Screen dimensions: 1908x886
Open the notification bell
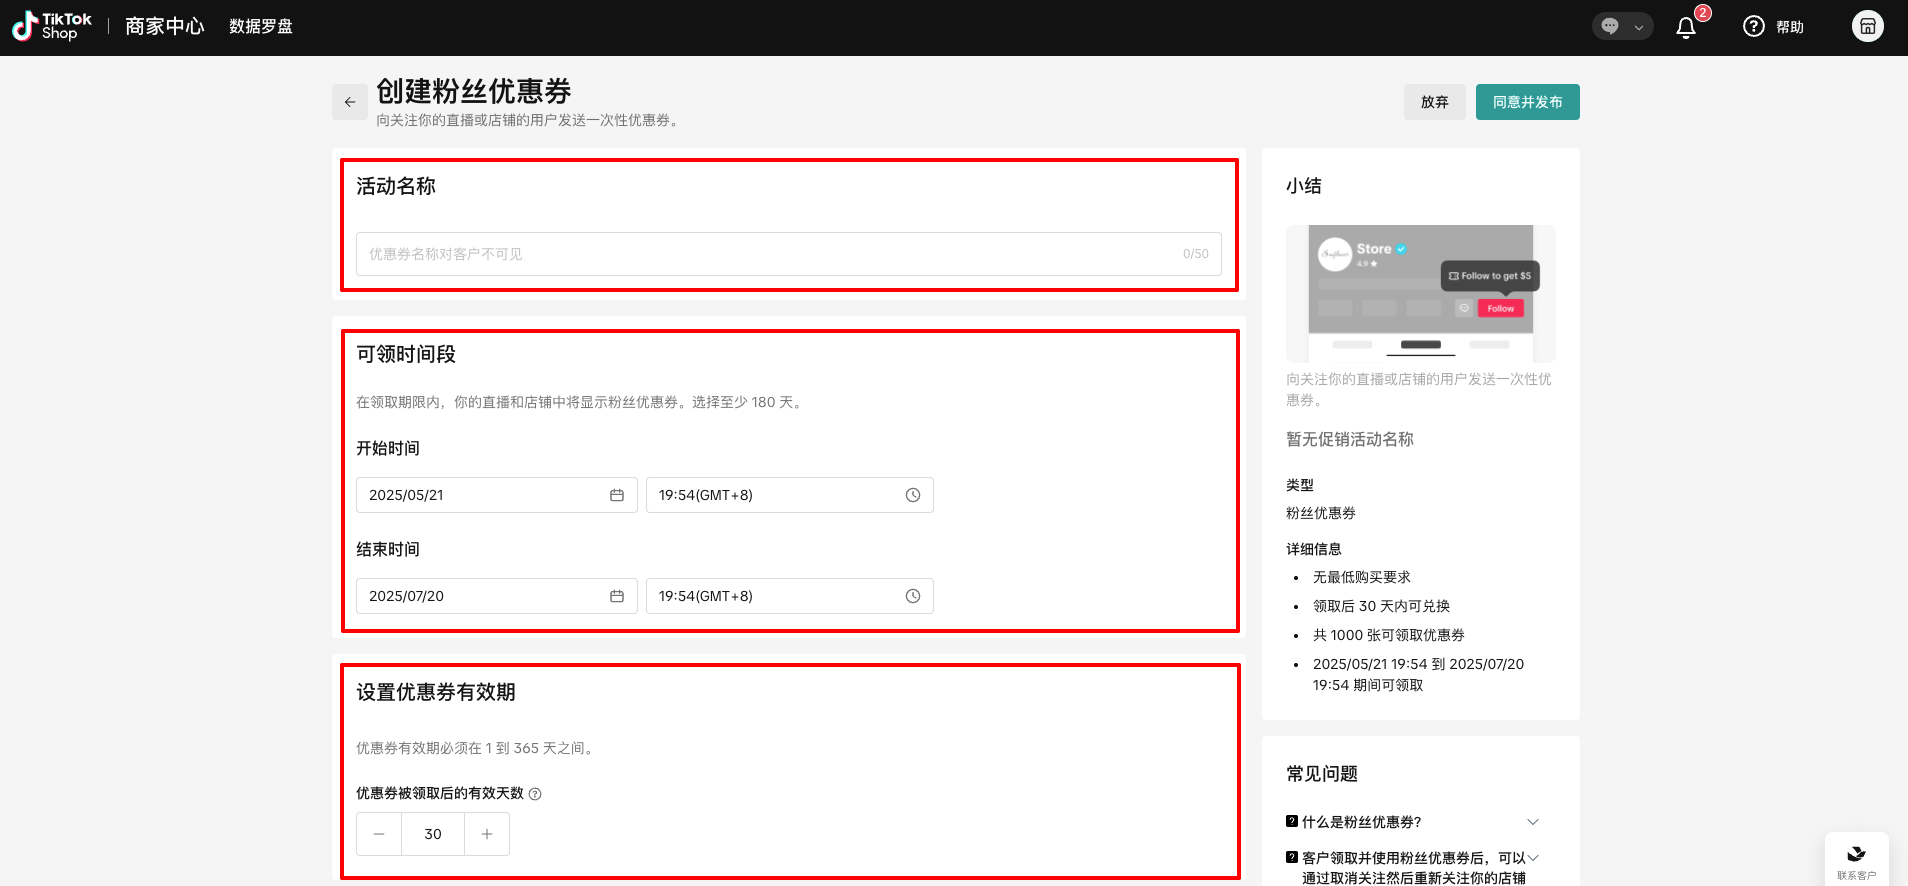click(x=1686, y=27)
